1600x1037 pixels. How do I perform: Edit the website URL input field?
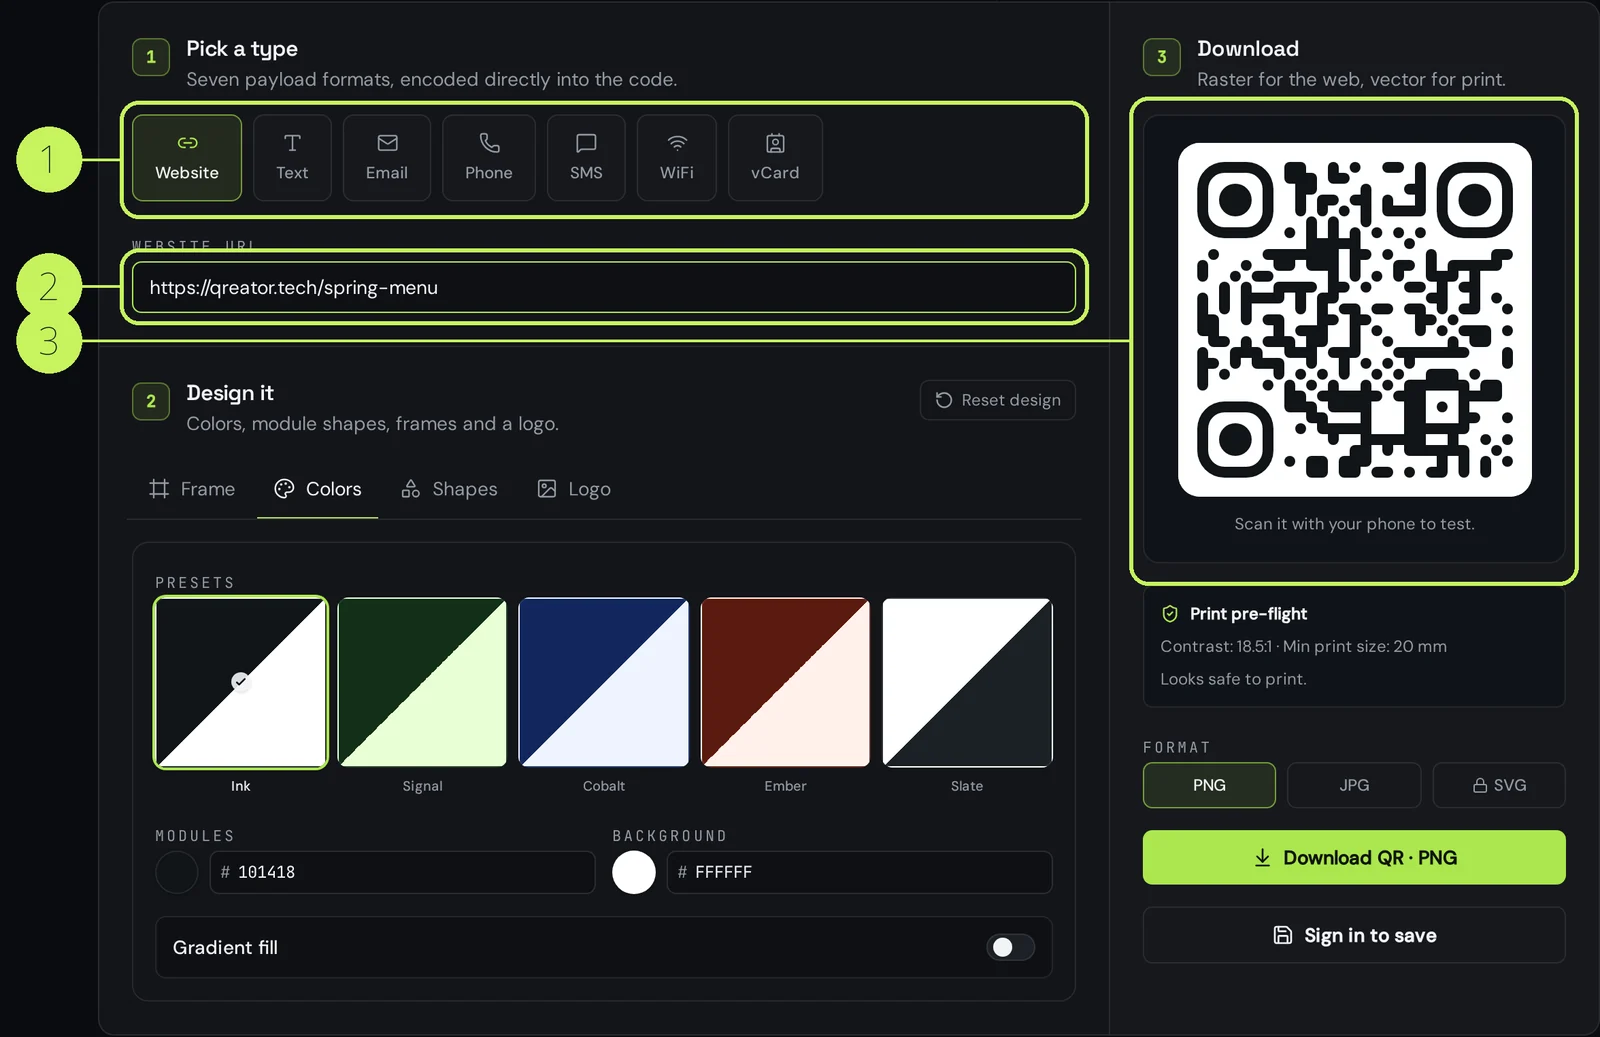[x=604, y=288]
